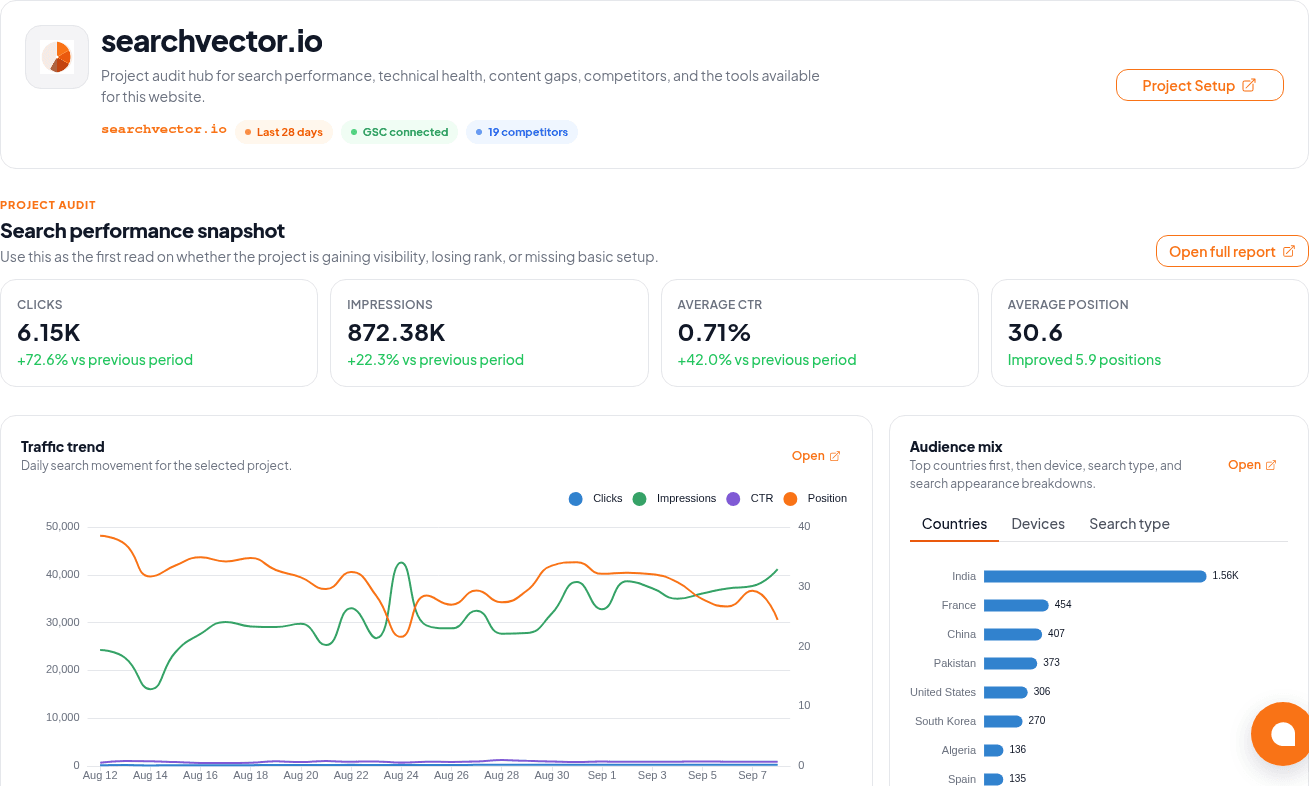Switch to the Devices tab
Screen dimensions: 1309x786
[1038, 524]
